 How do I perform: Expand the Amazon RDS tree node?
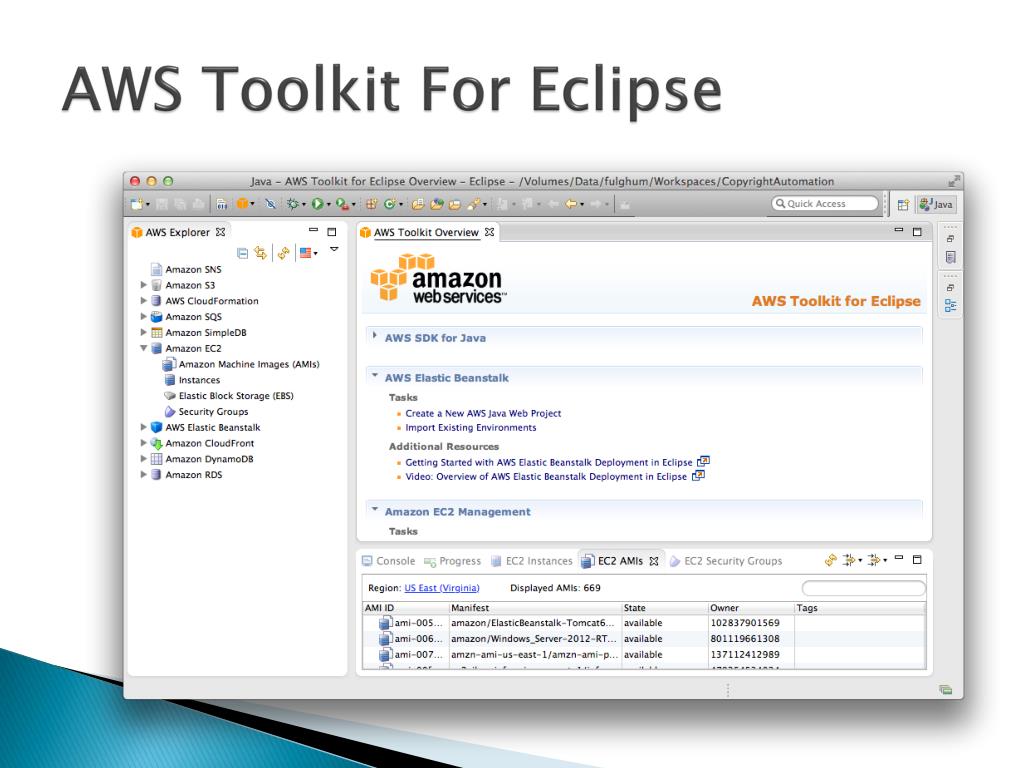[144, 475]
